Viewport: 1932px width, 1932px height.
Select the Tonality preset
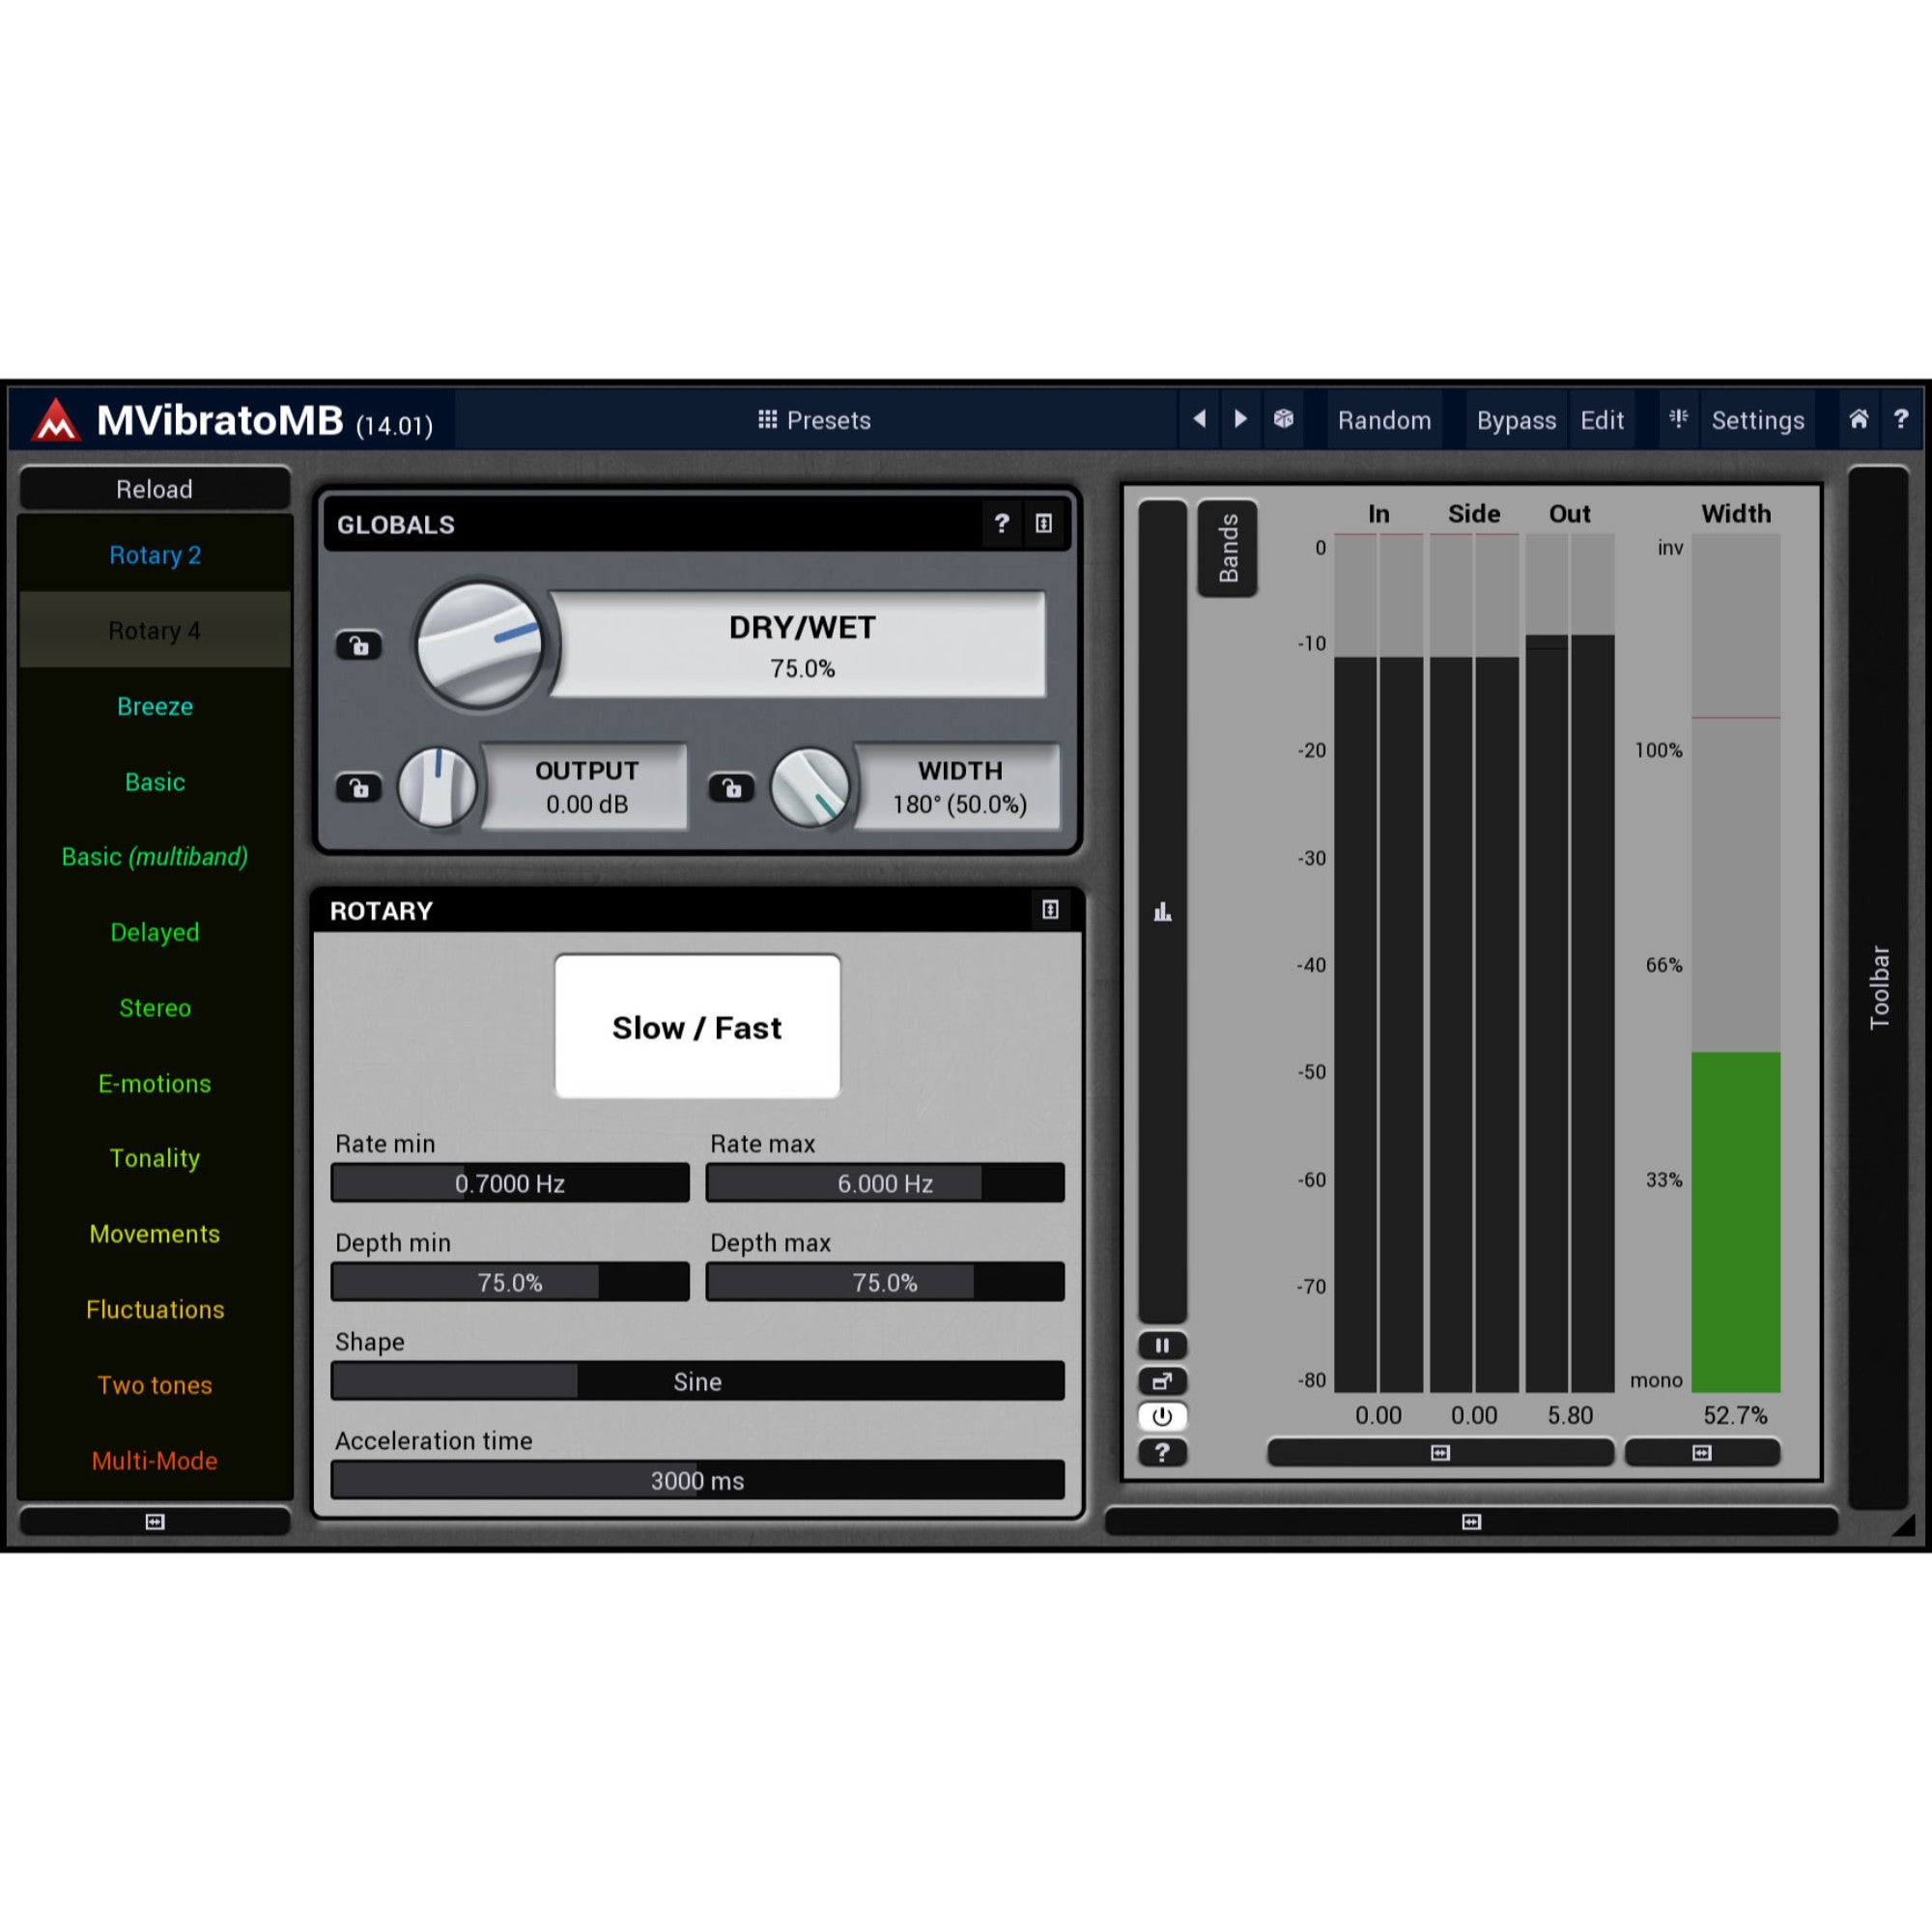[155, 1158]
